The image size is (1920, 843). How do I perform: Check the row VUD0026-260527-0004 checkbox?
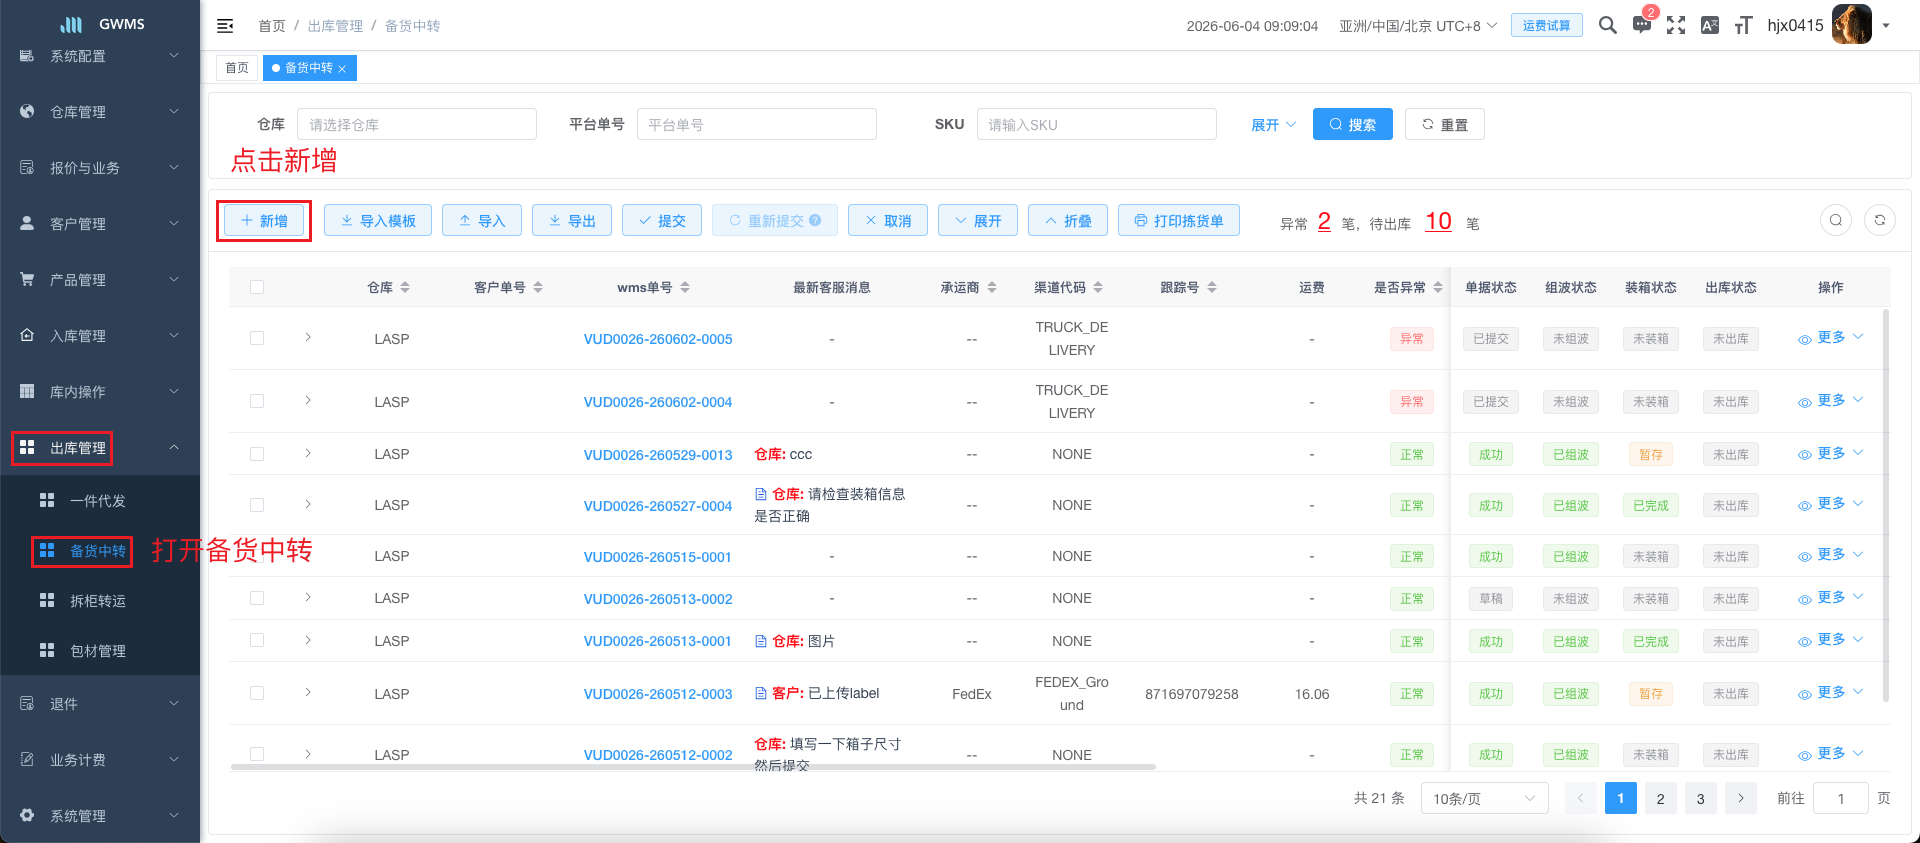pyautogui.click(x=257, y=505)
